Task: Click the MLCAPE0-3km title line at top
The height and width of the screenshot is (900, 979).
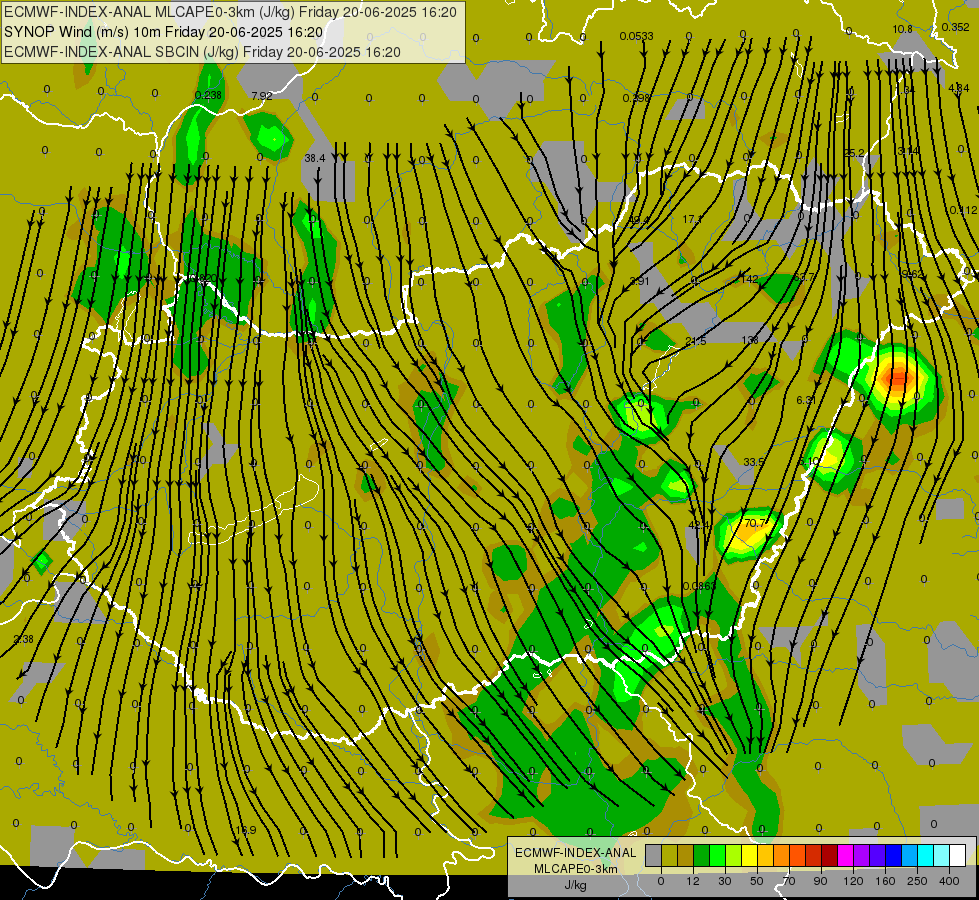Action: coord(230,12)
